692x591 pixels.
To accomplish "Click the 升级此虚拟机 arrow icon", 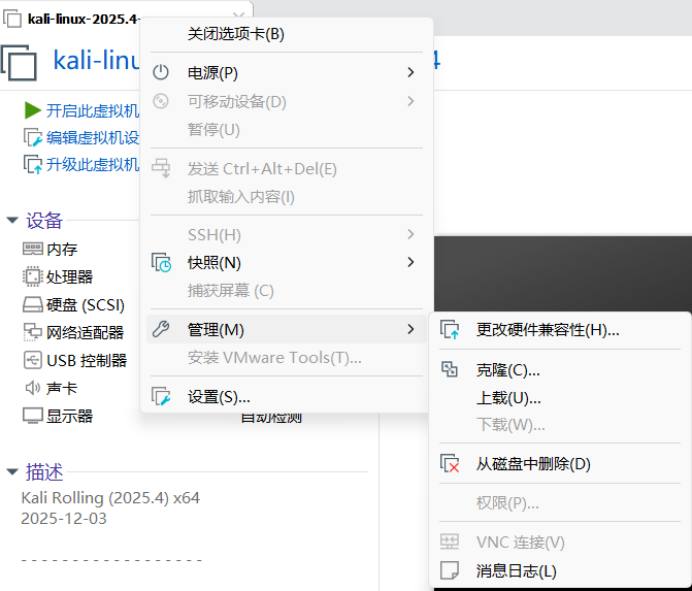I will point(33,164).
